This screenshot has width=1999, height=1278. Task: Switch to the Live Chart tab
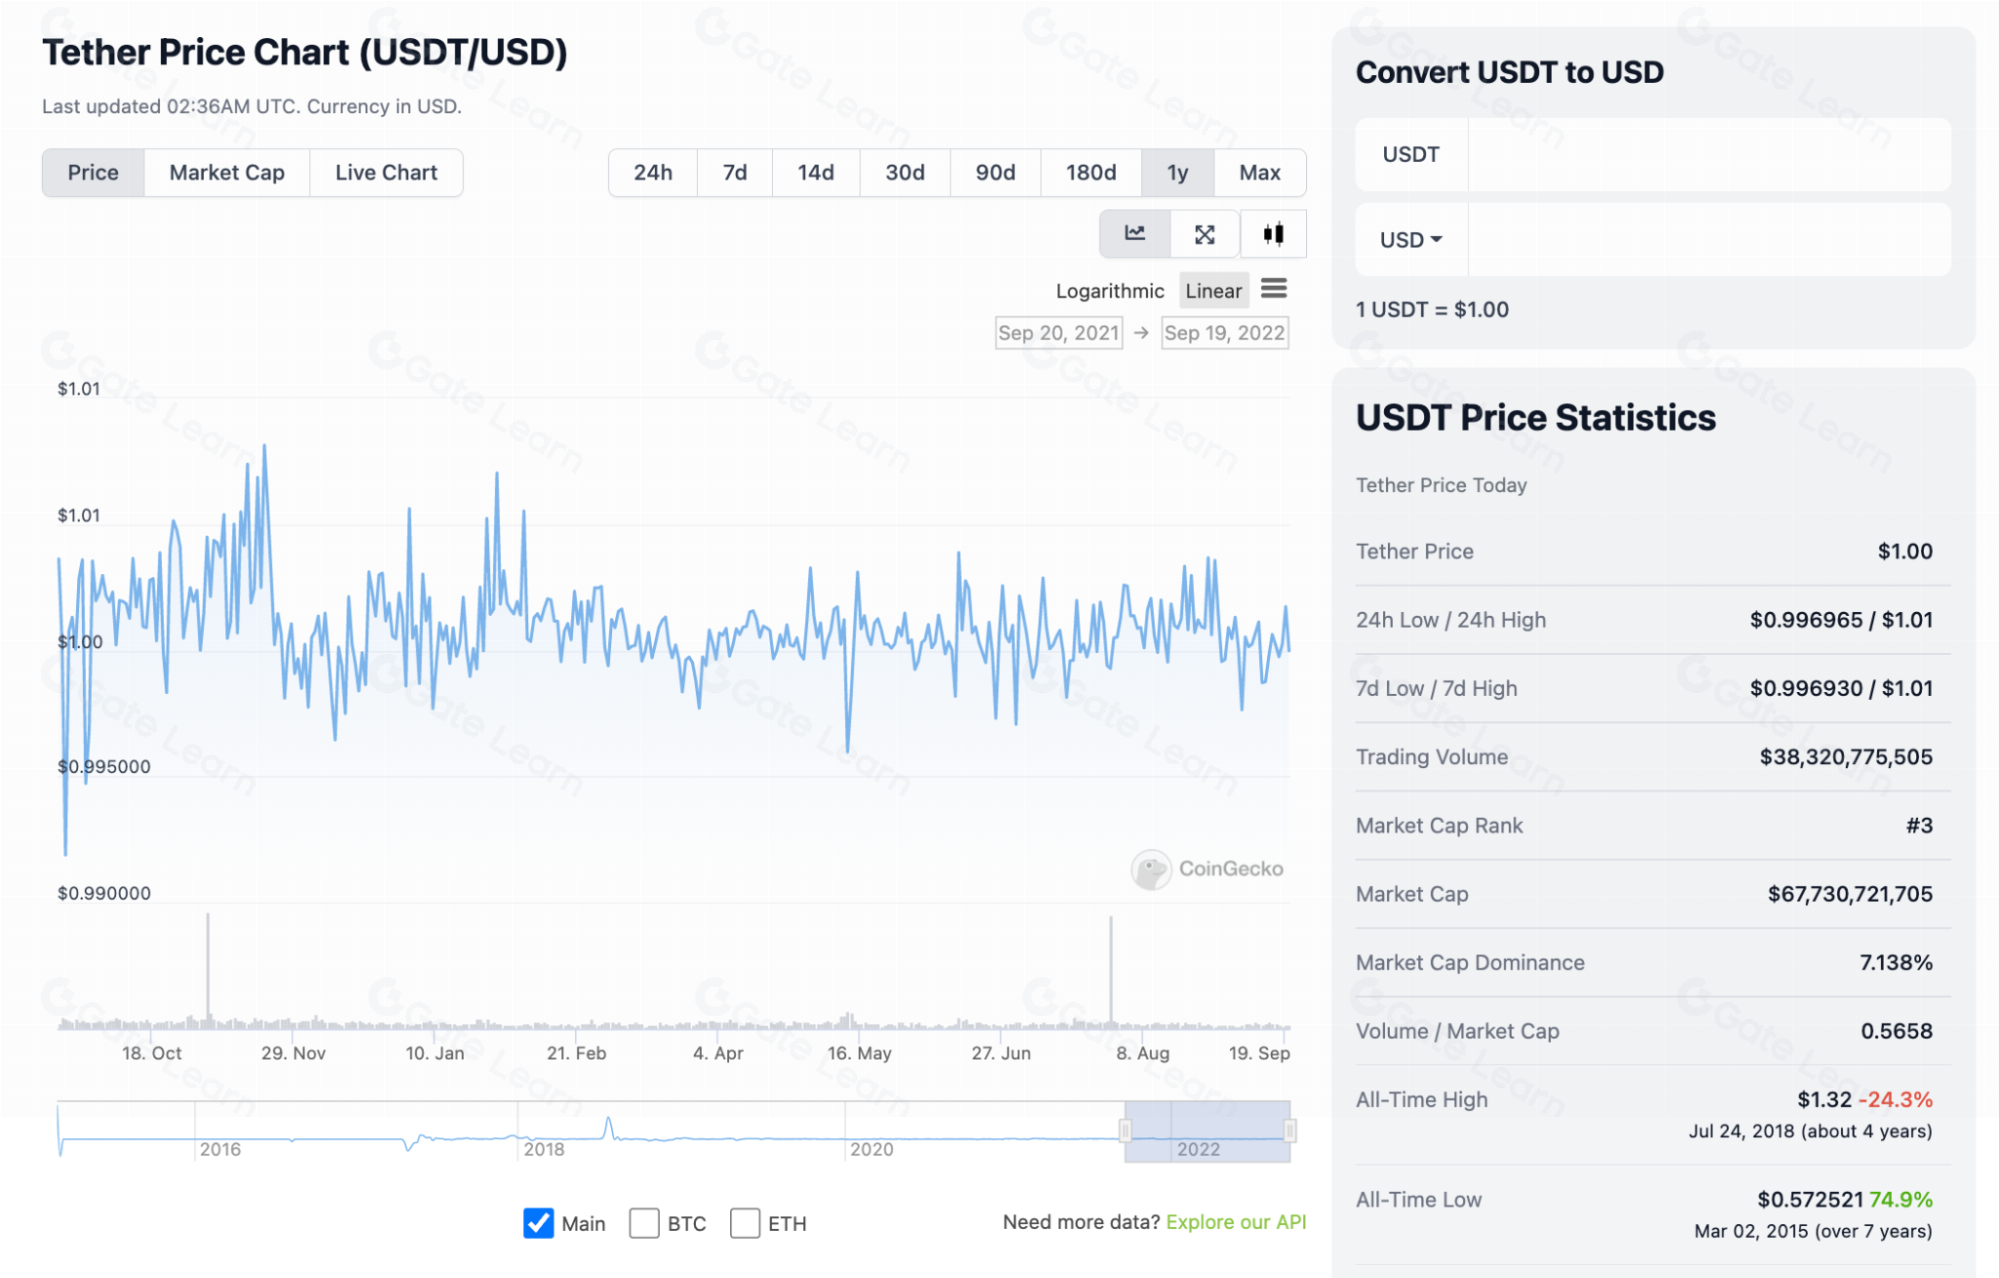point(386,173)
